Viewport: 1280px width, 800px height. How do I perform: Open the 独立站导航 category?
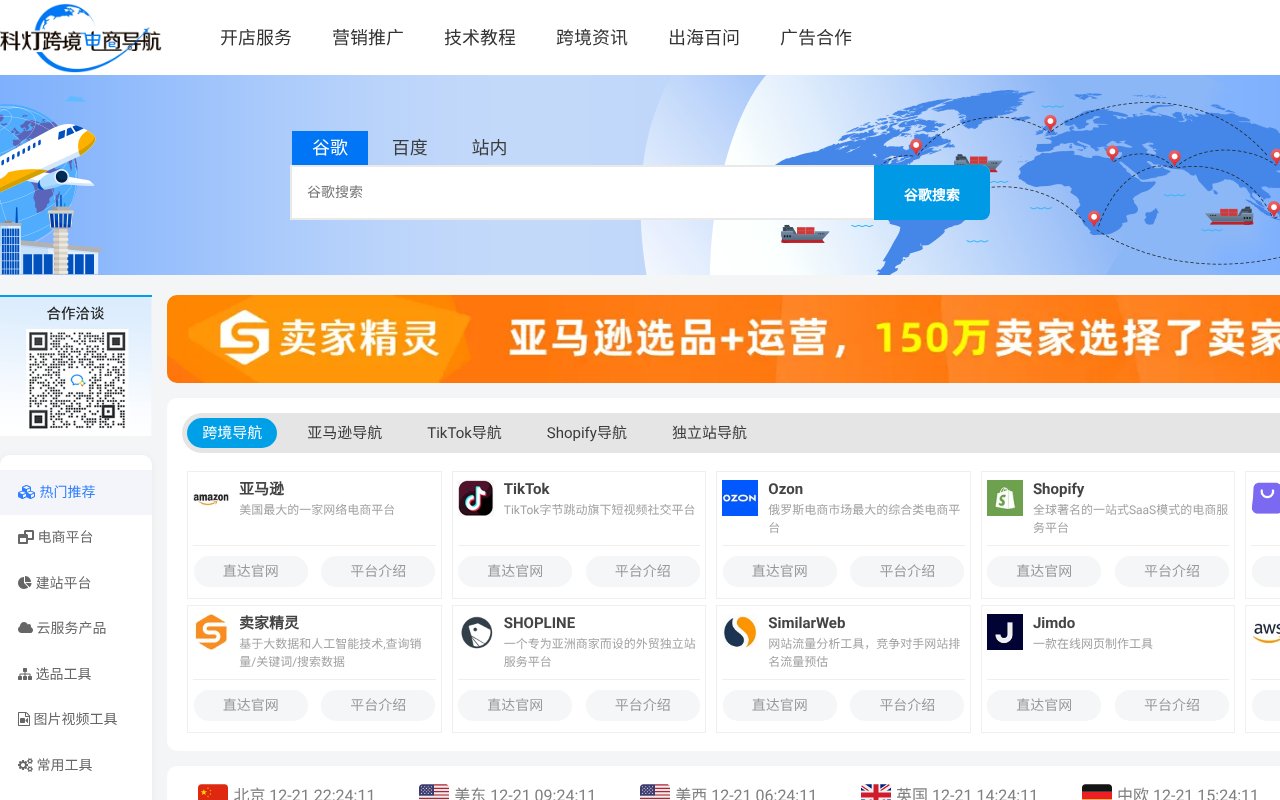point(709,432)
